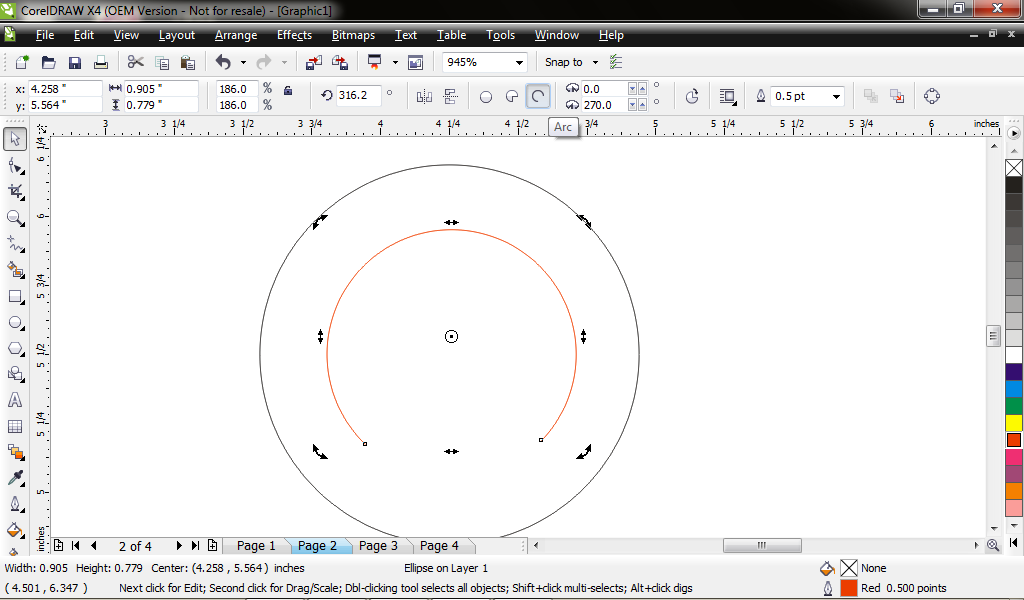Viewport: 1024px width, 600px height.
Task: Switch shape type to full Ellipse
Action: pyautogui.click(x=486, y=96)
